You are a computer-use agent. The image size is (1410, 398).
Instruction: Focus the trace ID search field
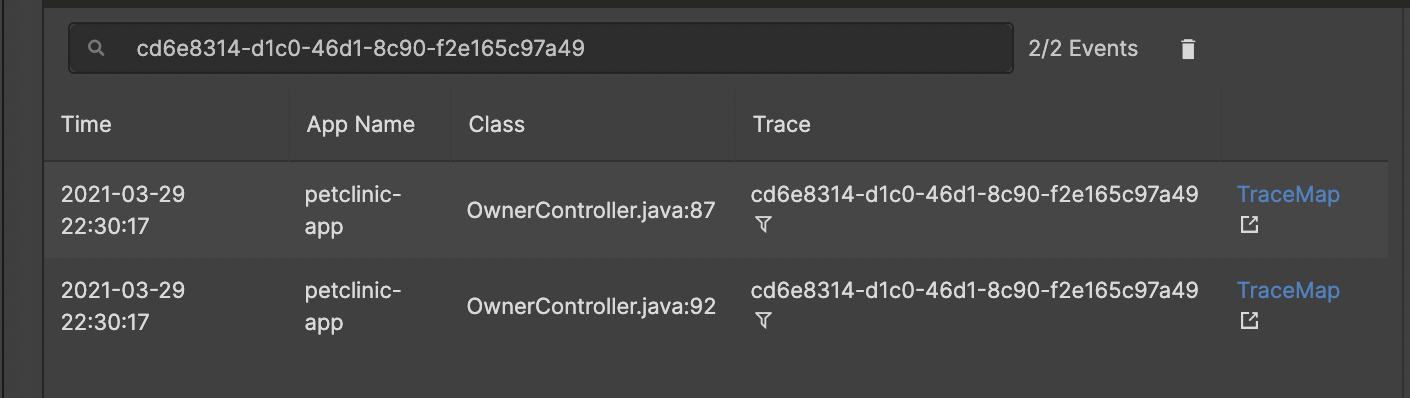click(x=540, y=48)
